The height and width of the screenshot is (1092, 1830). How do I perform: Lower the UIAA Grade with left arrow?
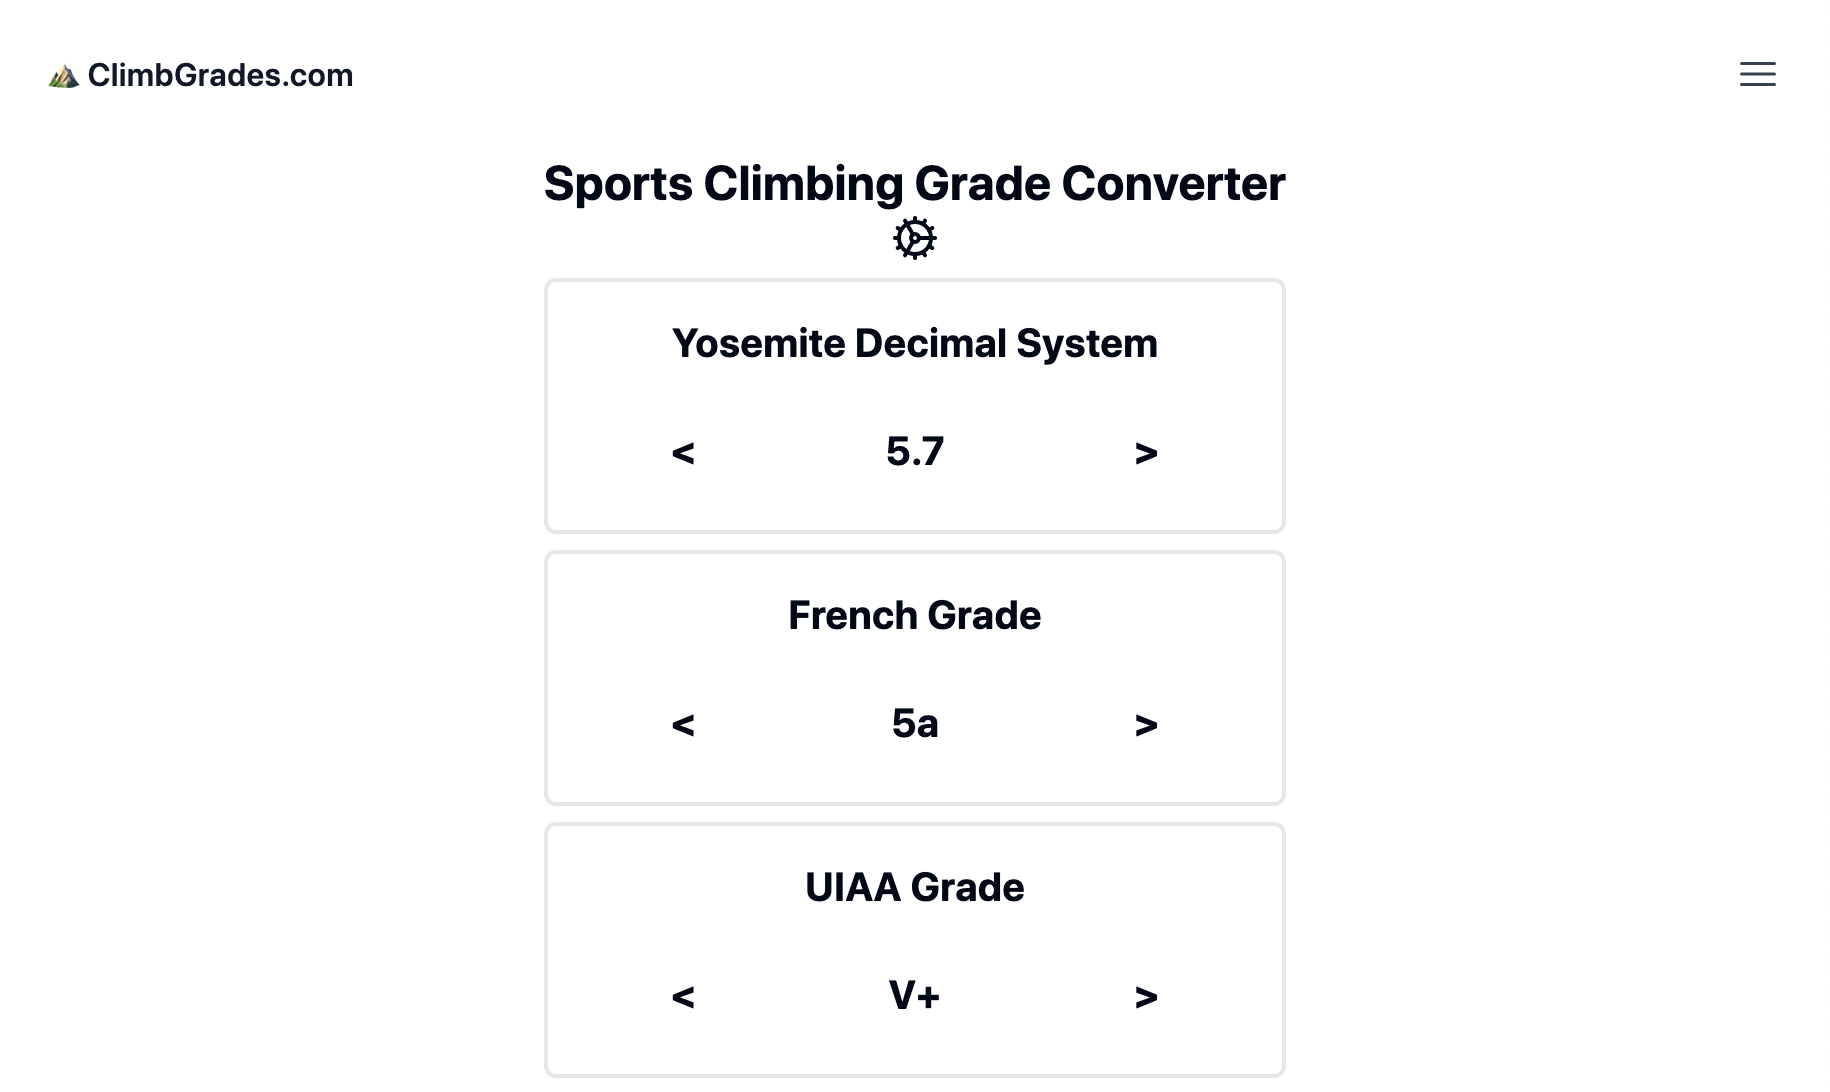tap(683, 997)
